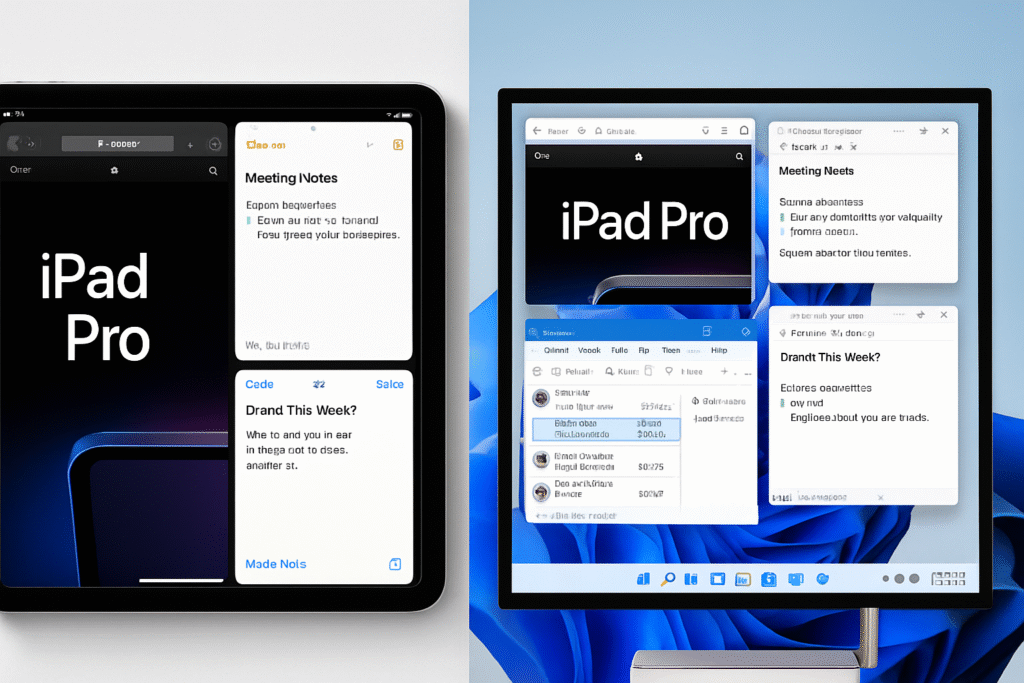Open the ellipsis menu in Meeting Neets window
The image size is (1024, 683).
coord(899,131)
